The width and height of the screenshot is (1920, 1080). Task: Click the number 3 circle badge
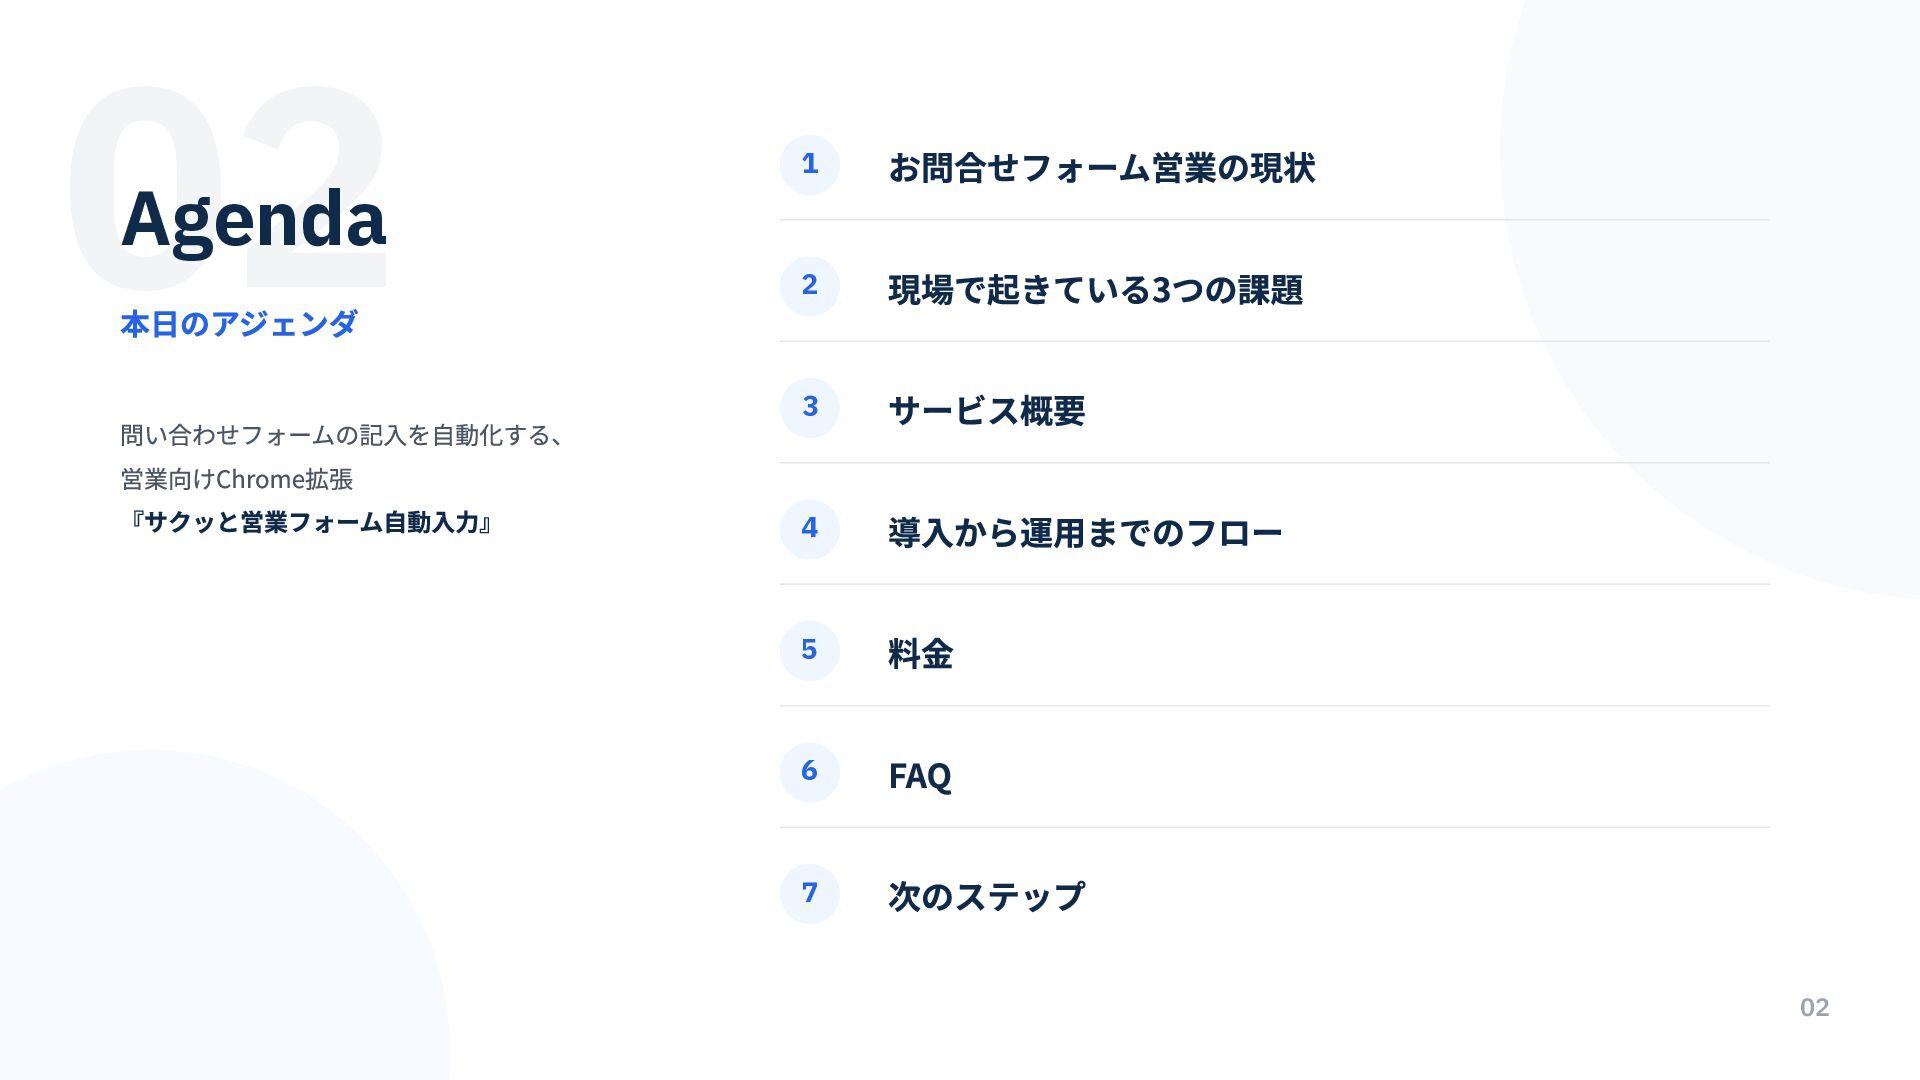[x=809, y=408]
